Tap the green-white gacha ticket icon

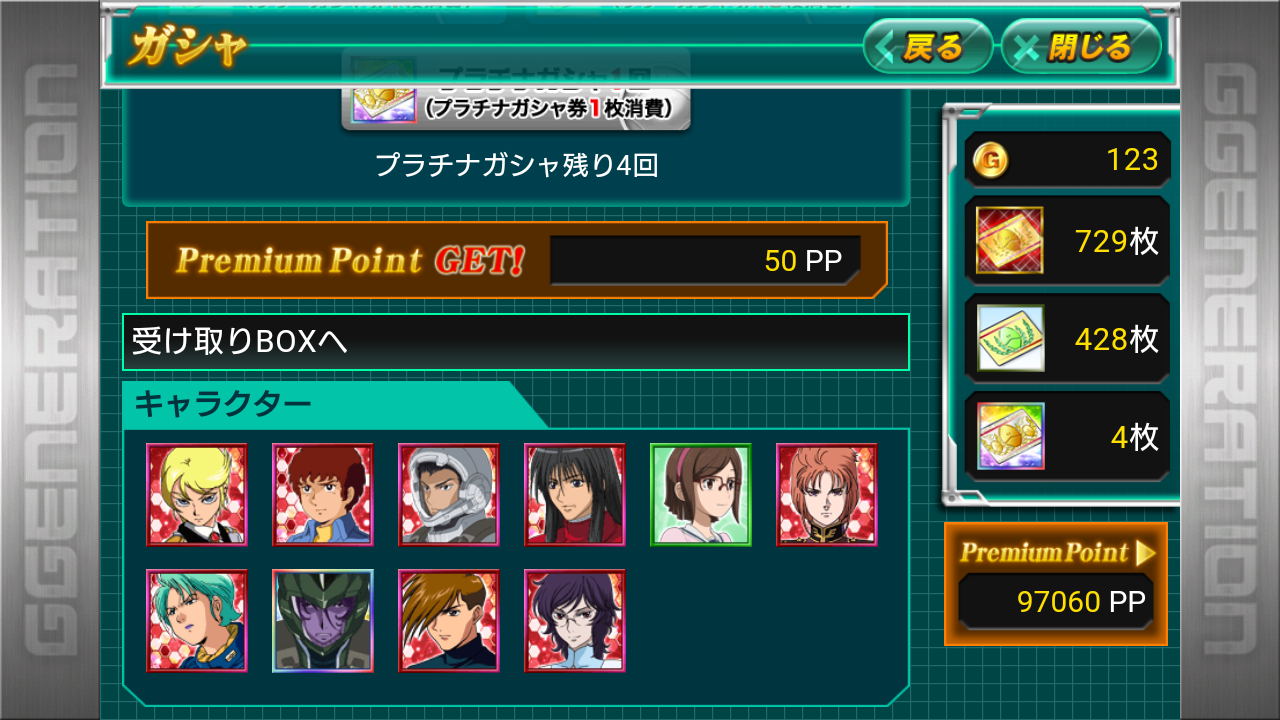[x=1009, y=339]
